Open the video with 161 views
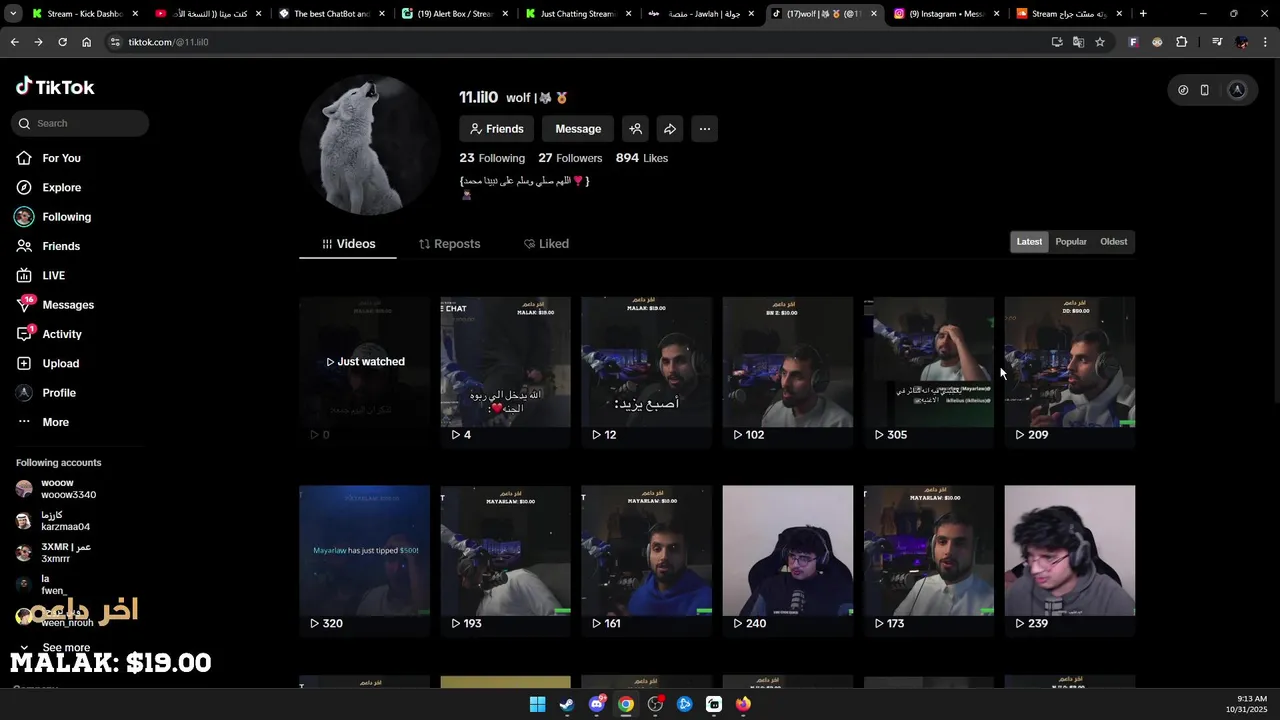 pos(646,560)
